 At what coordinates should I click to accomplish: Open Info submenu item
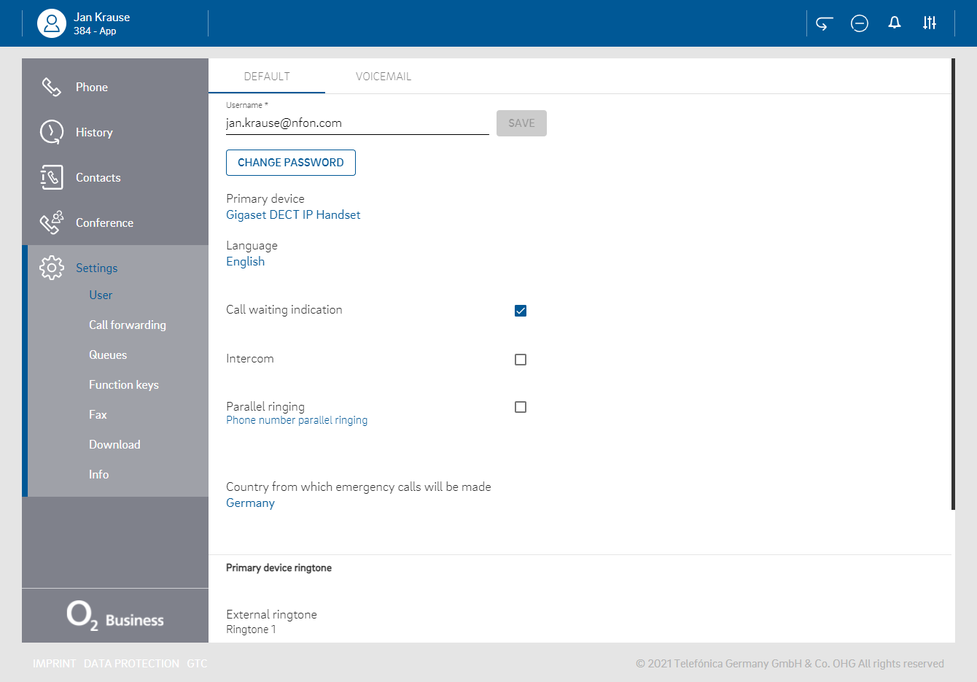[98, 475]
